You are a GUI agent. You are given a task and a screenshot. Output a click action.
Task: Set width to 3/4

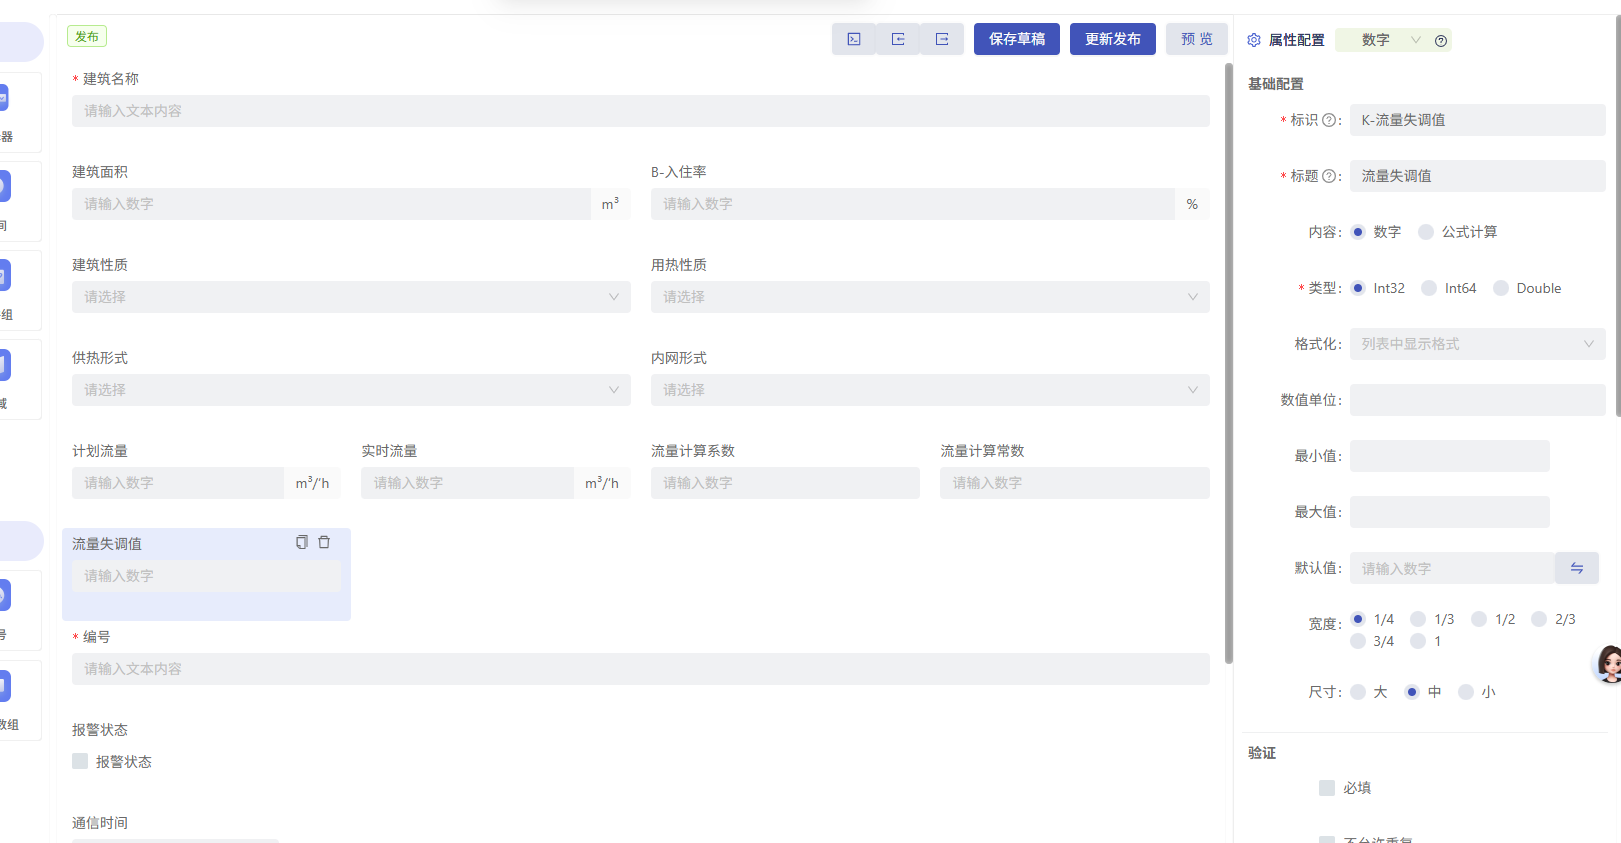point(1358,641)
